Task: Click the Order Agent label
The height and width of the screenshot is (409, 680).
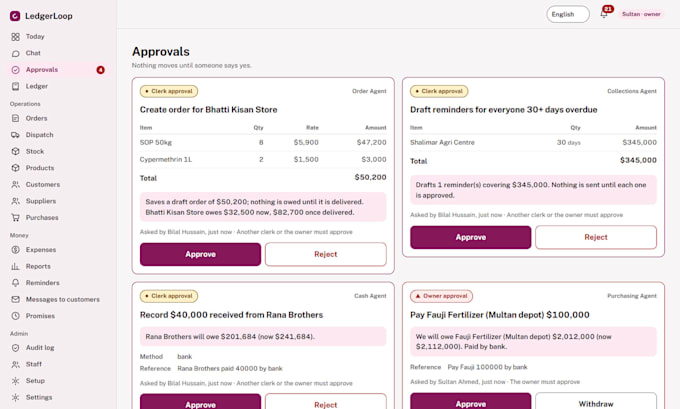Action: point(369,92)
